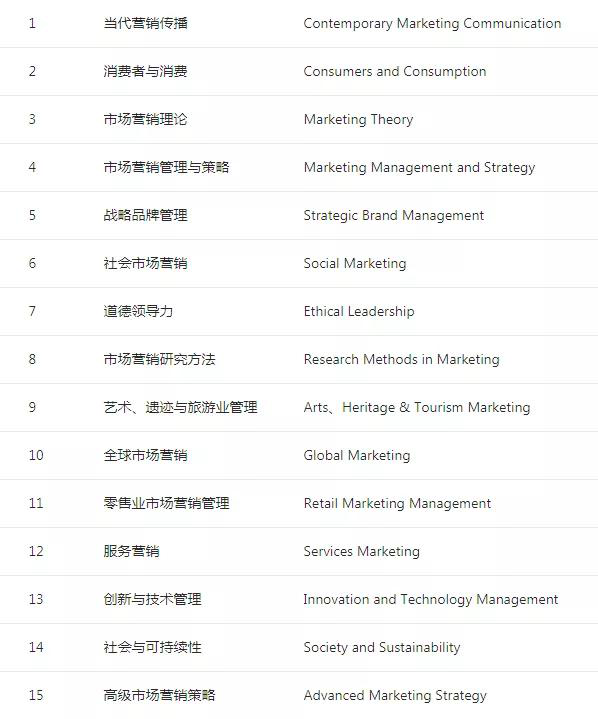This screenshot has width=598, height=719.
Task: Click 'Ethical Leadership' in the list
Action: [359, 312]
